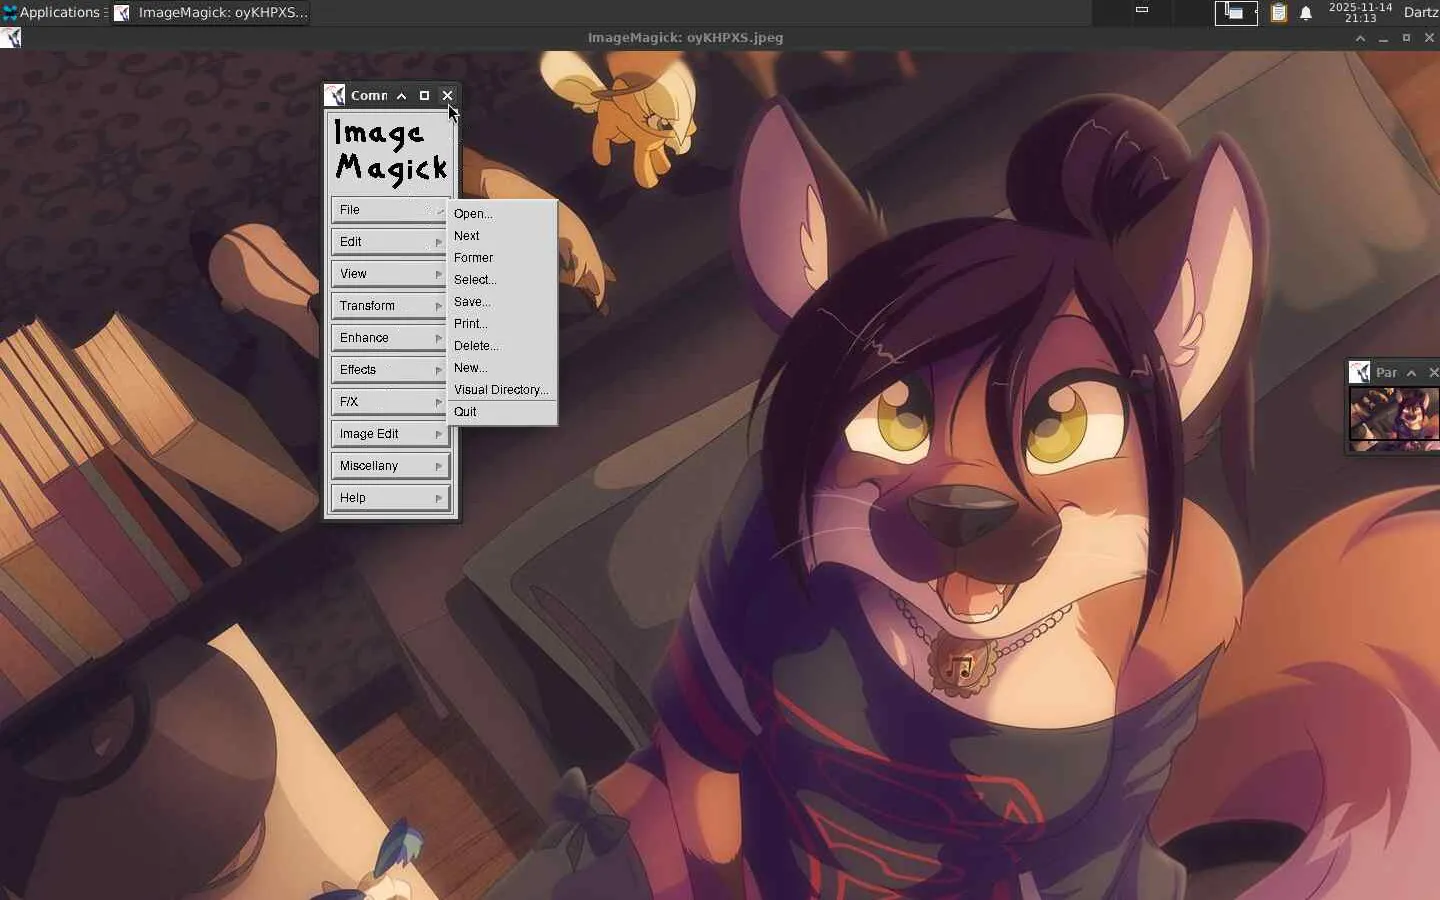This screenshot has width=1440, height=900.
Task: Click the Commands window title text
Action: (369, 96)
